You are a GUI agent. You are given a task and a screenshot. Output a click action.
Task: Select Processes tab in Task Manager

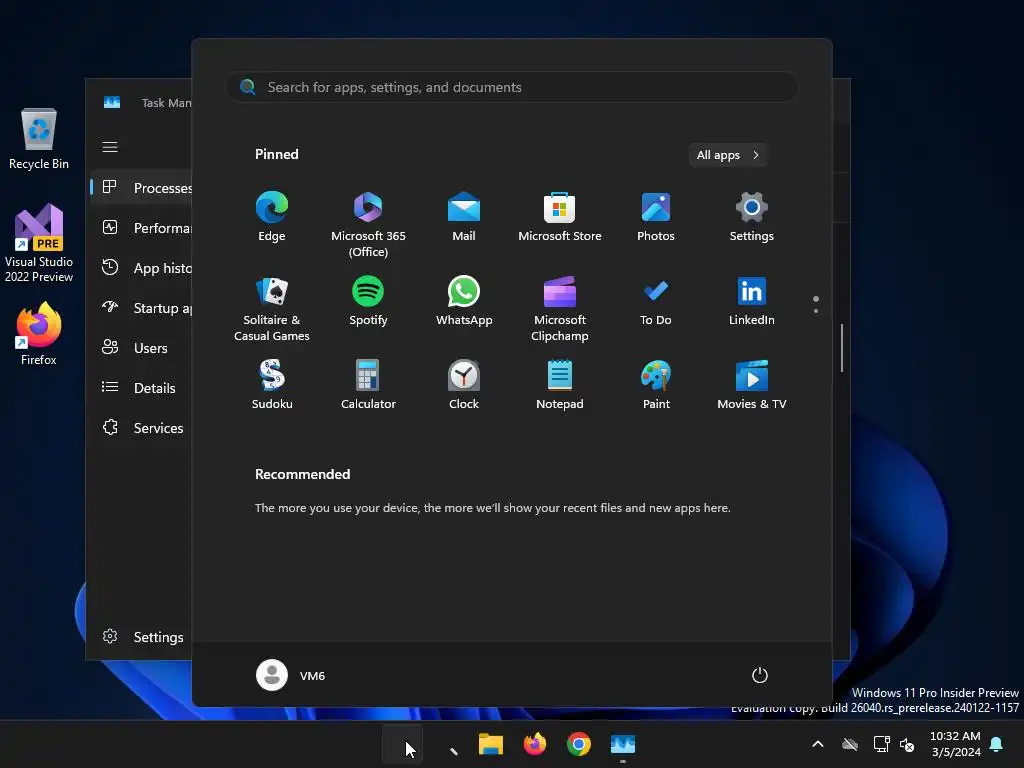tap(141, 188)
